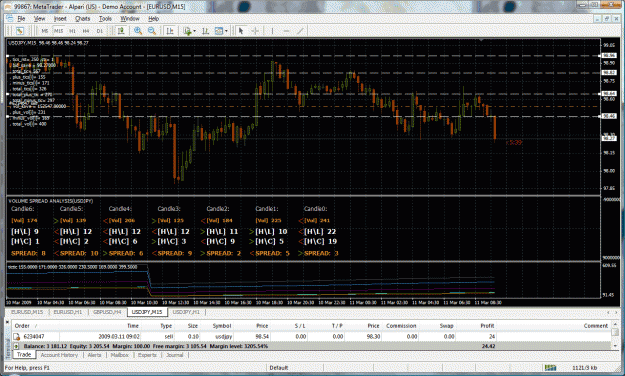The width and height of the screenshot is (625, 376).
Task: Select the USDJPY,M15 chart tab
Action: [147, 312]
